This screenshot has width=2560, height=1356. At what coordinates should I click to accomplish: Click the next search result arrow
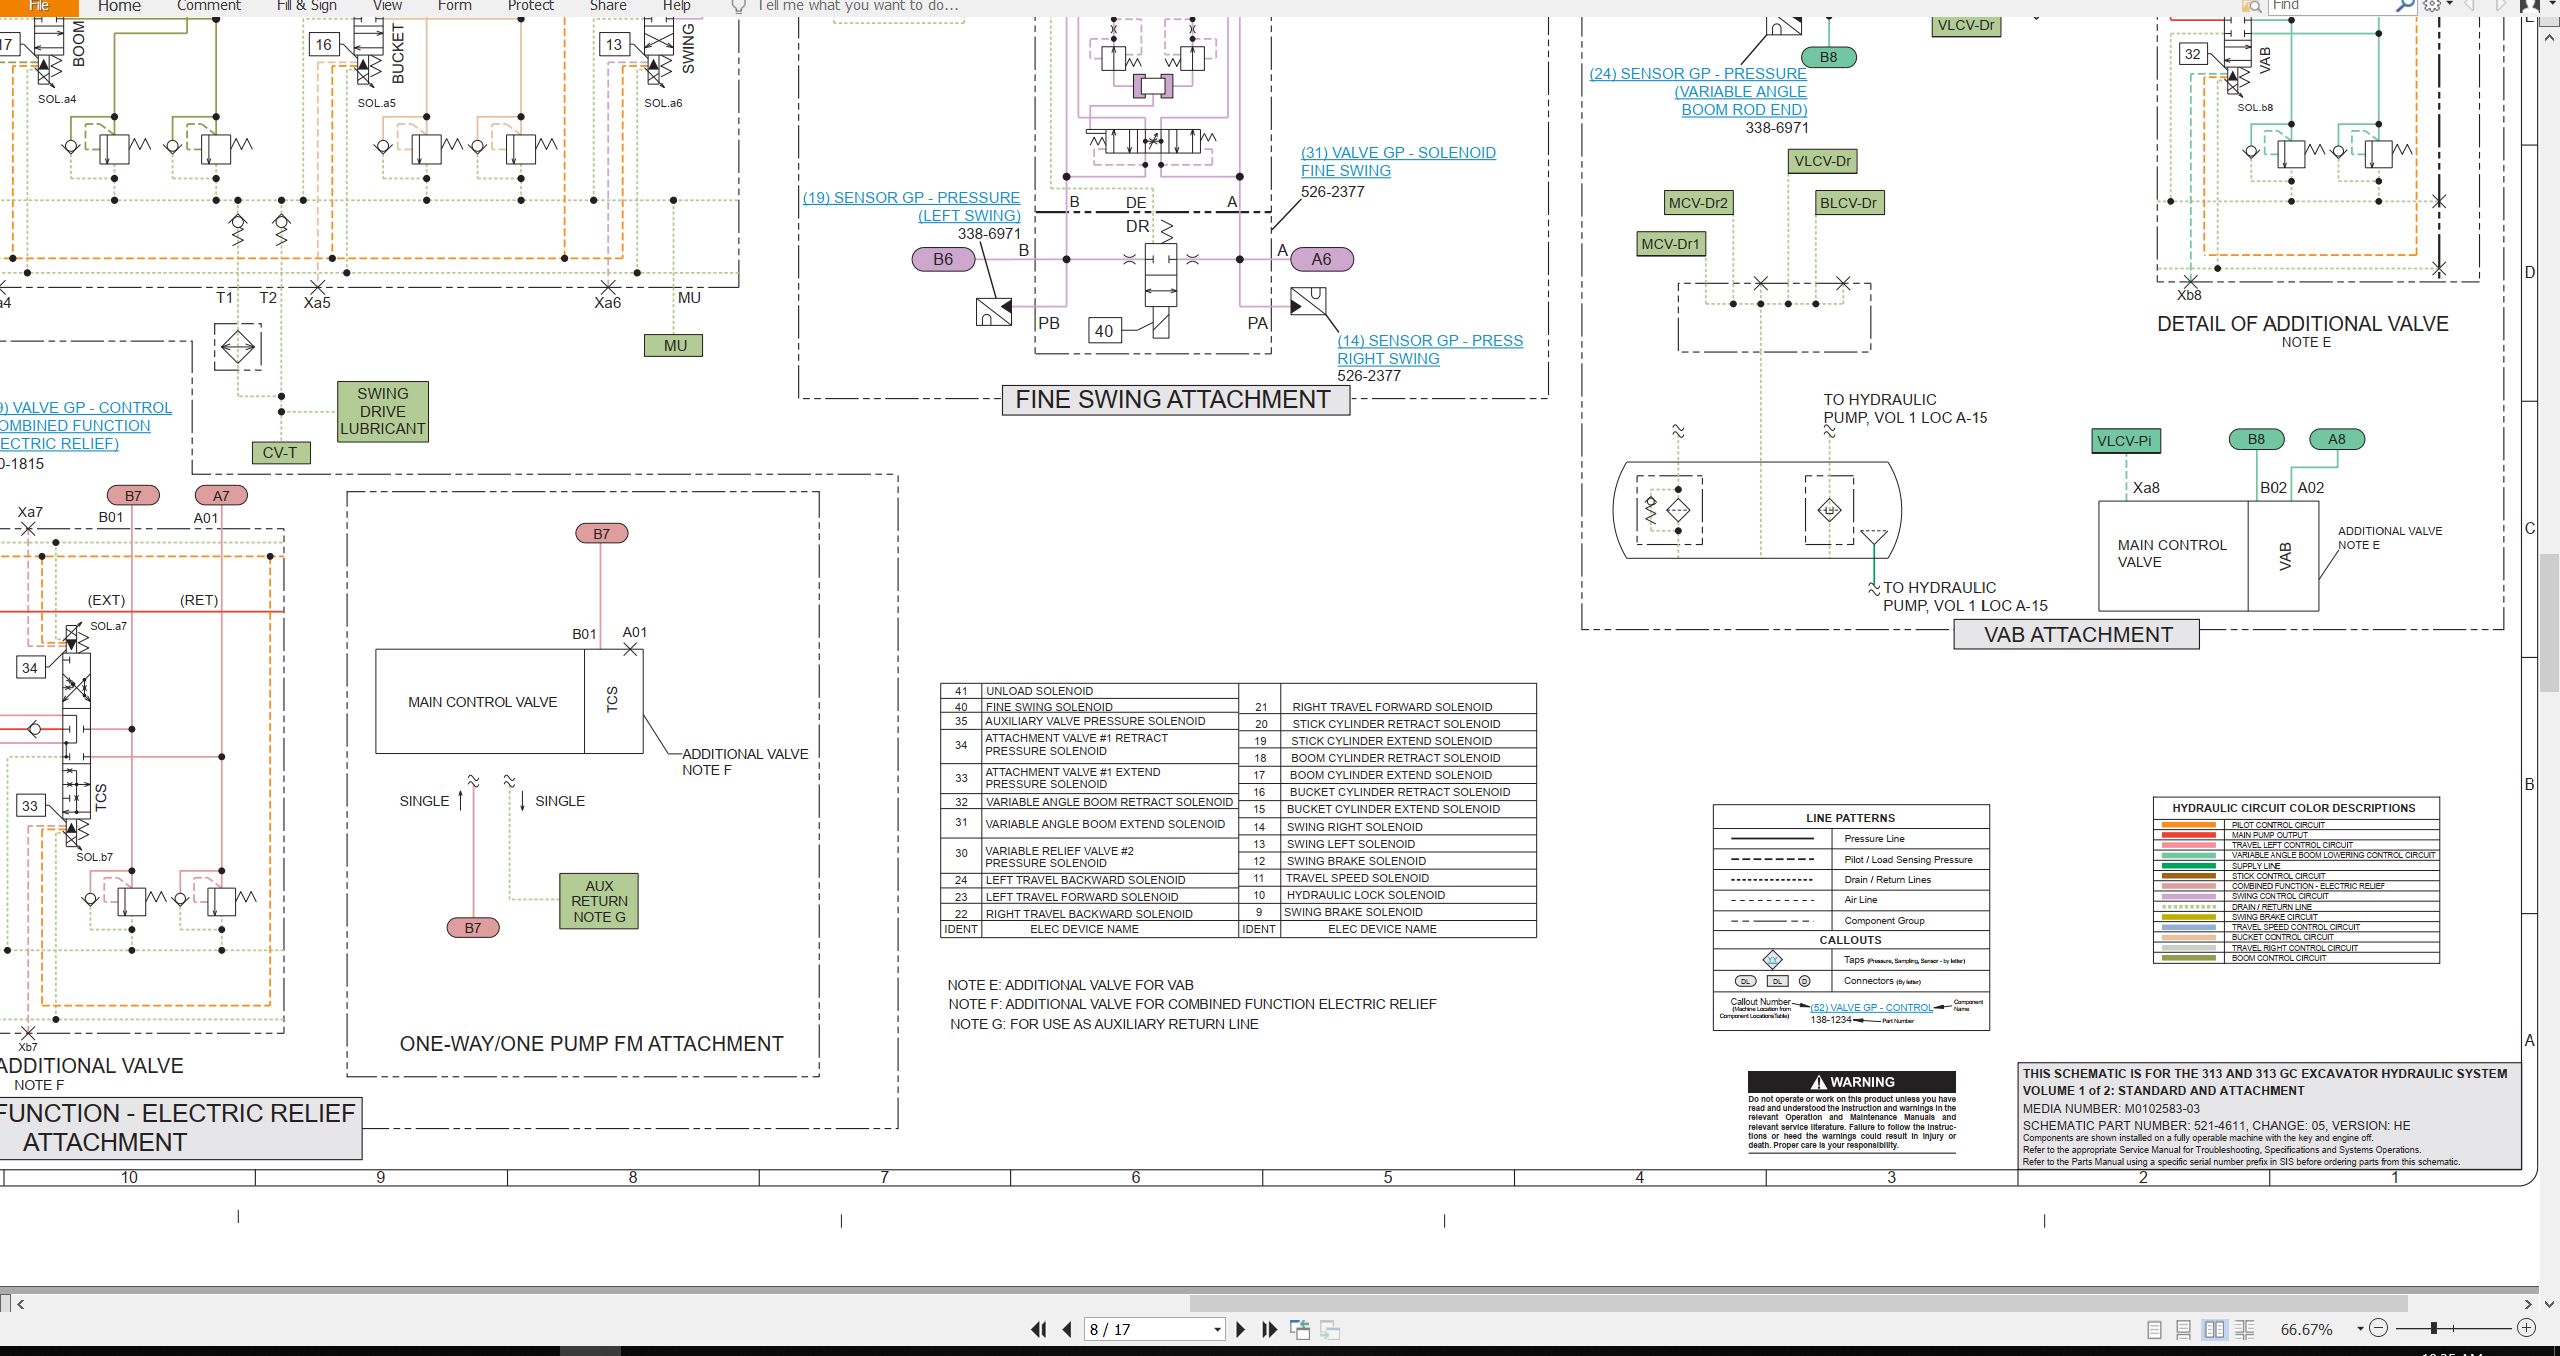point(2500,5)
